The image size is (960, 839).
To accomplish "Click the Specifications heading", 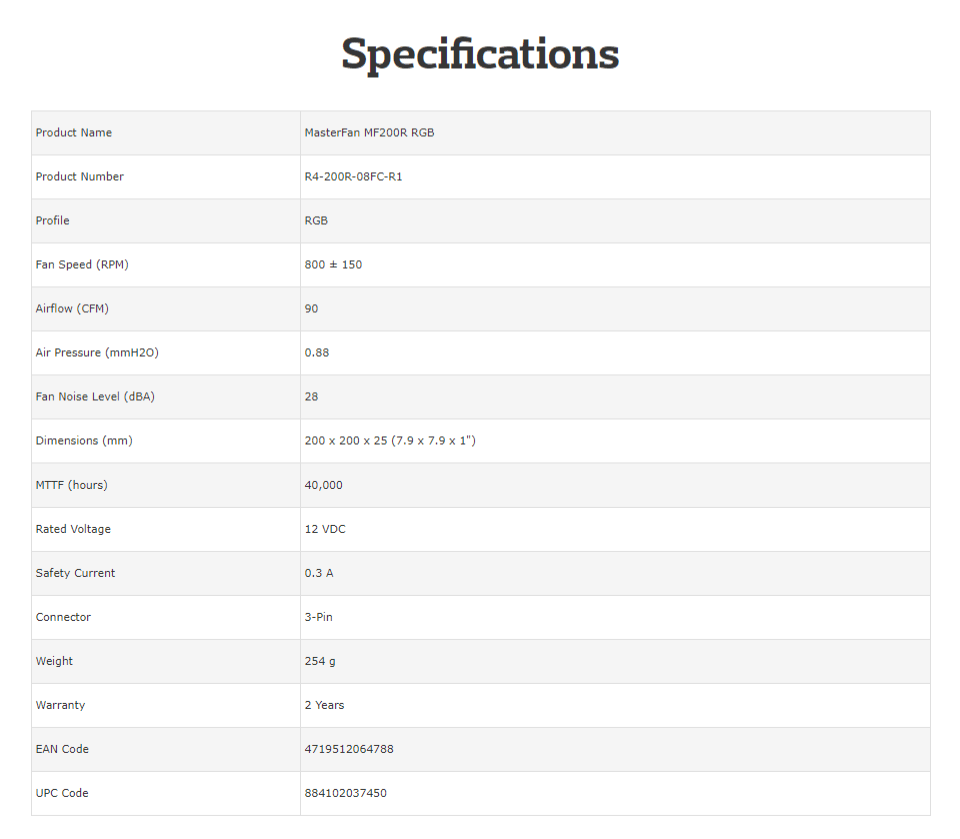I will [480, 54].
